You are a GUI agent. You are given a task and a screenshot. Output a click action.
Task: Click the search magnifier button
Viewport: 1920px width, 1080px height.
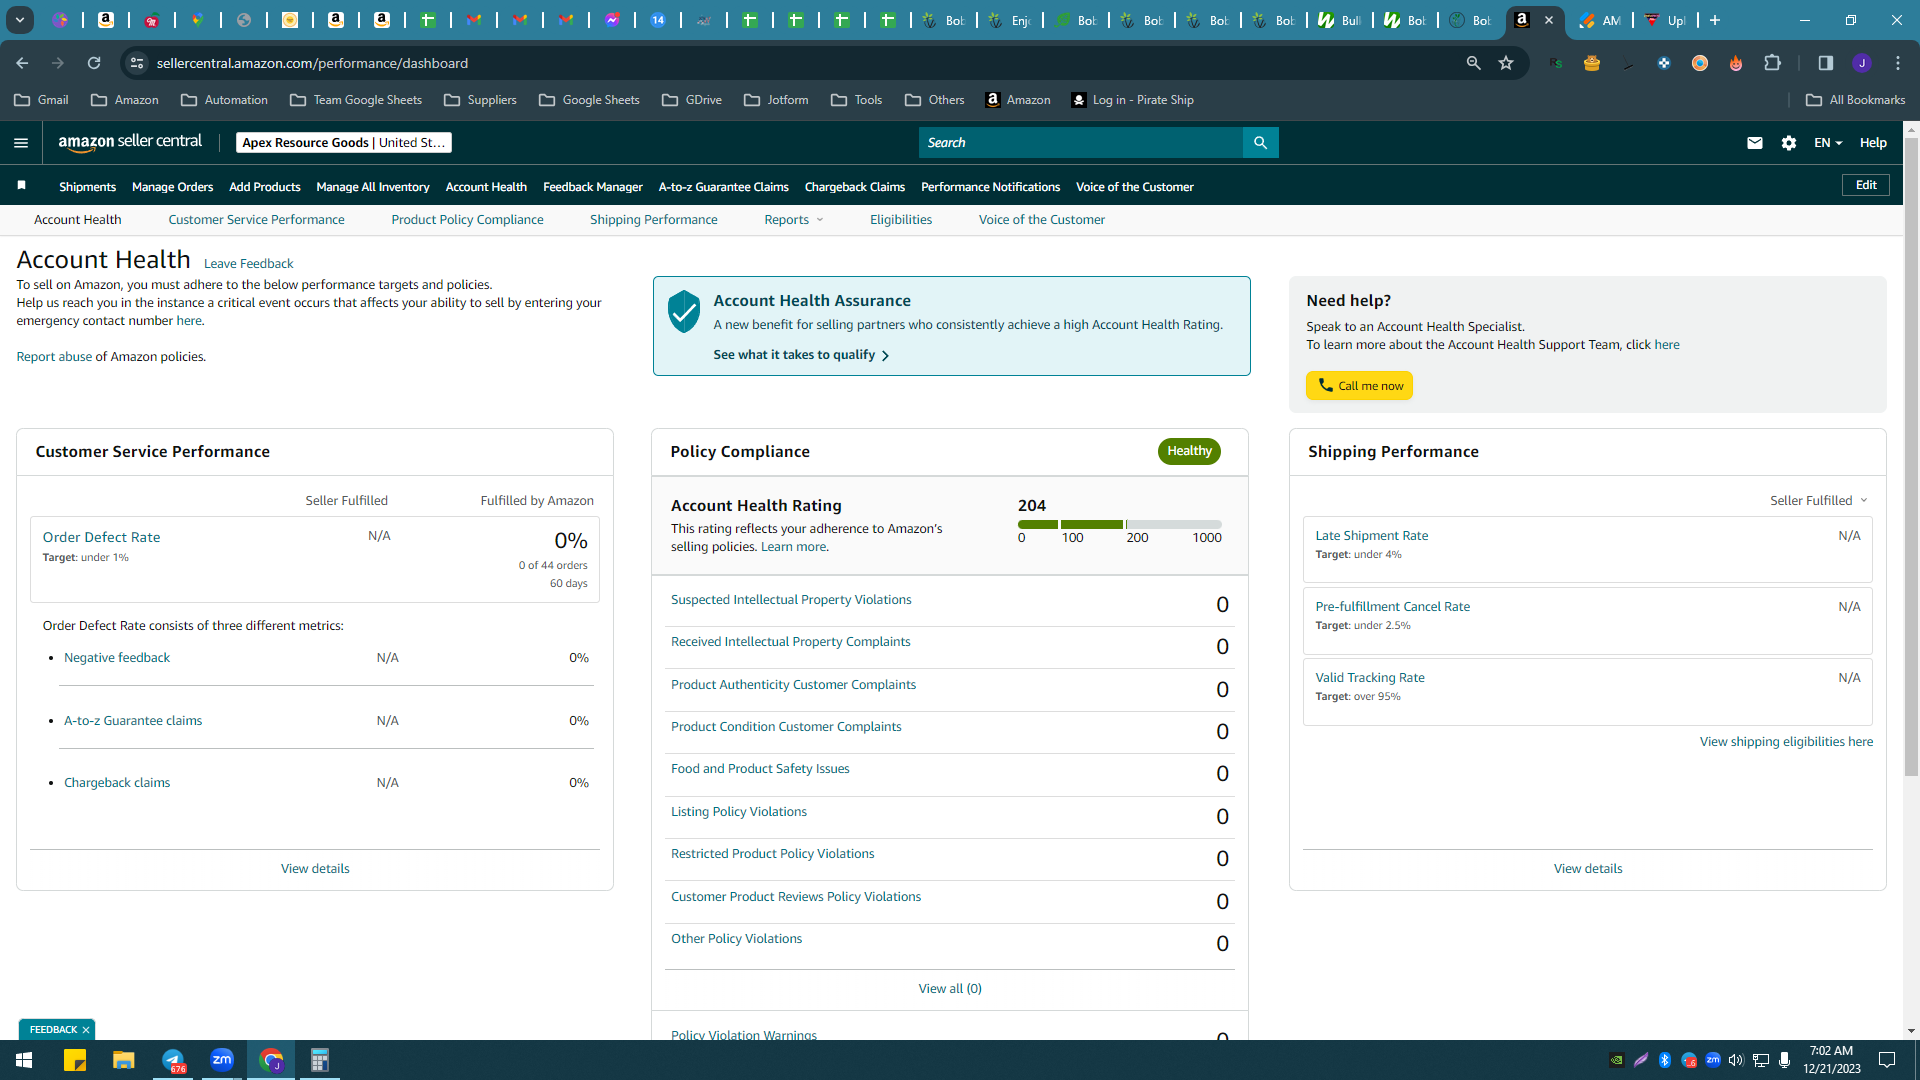[1260, 143]
